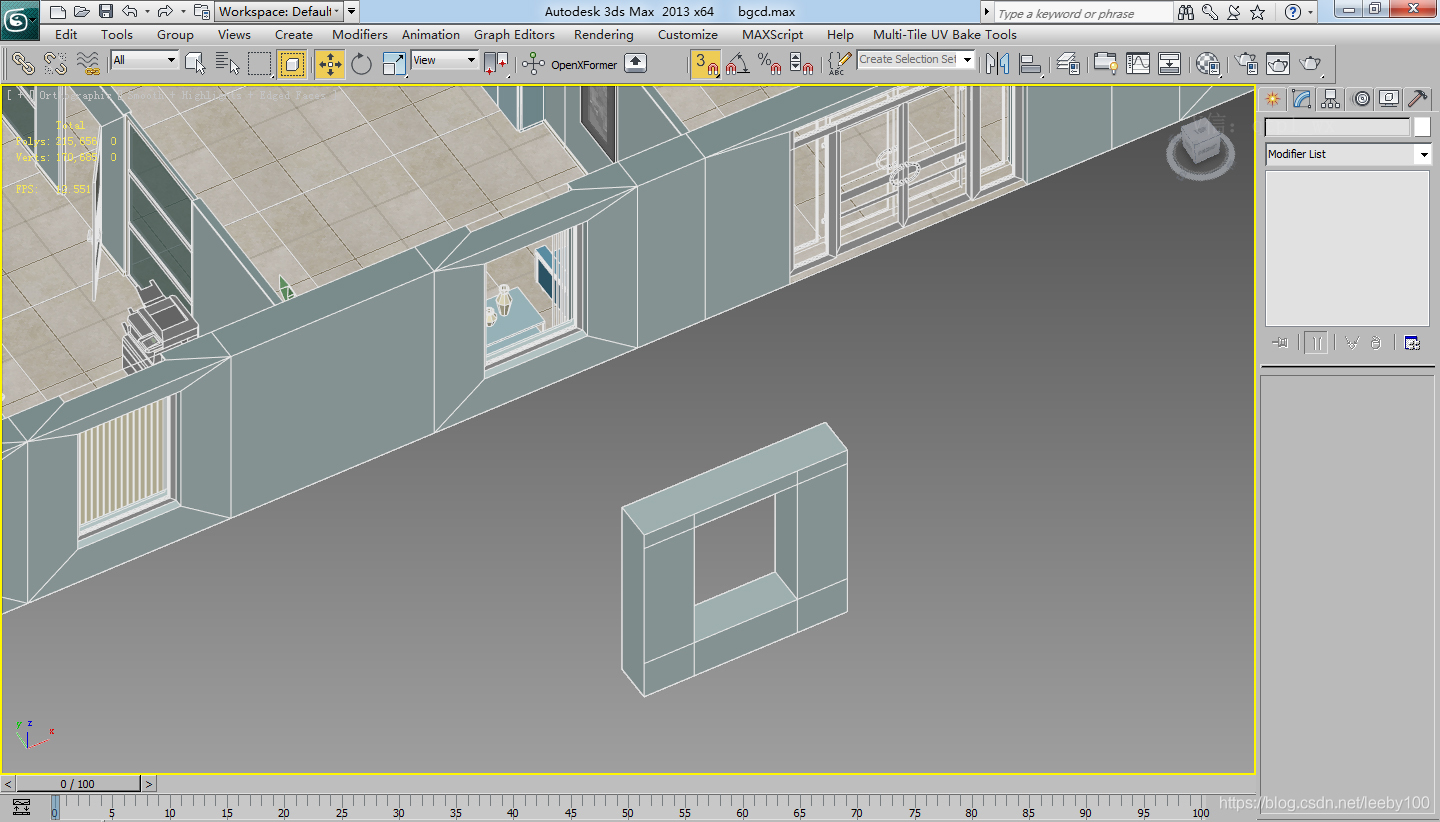
Task: Toggle the 3D Snaps button
Action: (x=706, y=64)
